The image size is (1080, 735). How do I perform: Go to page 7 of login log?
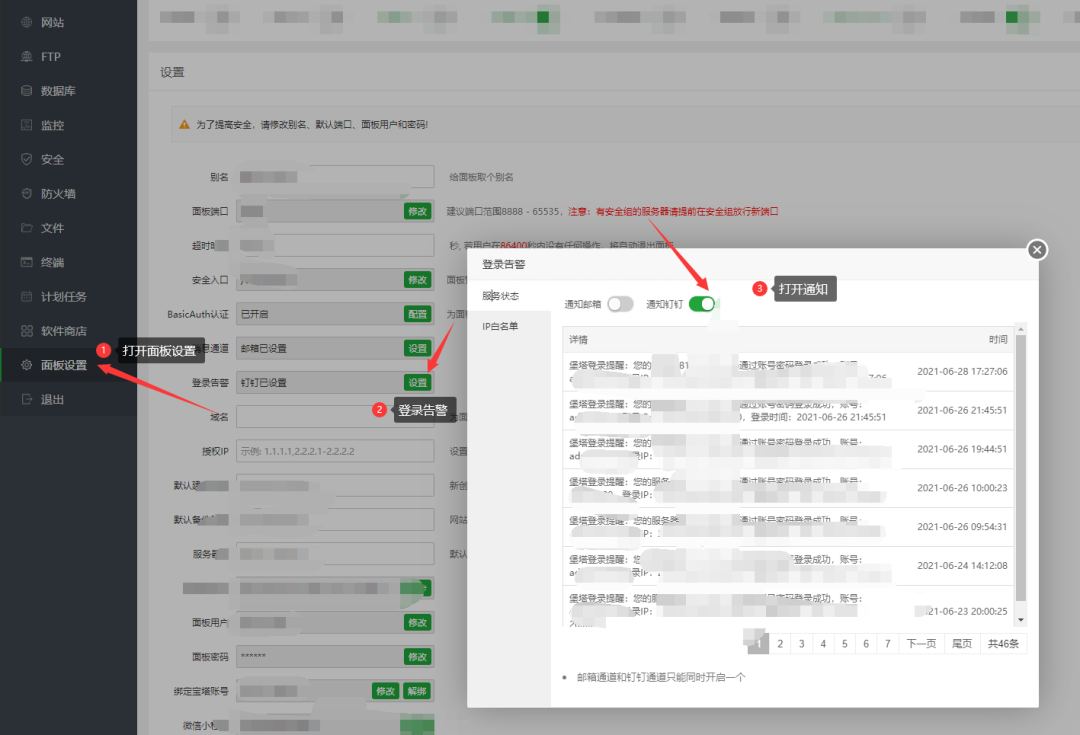888,643
